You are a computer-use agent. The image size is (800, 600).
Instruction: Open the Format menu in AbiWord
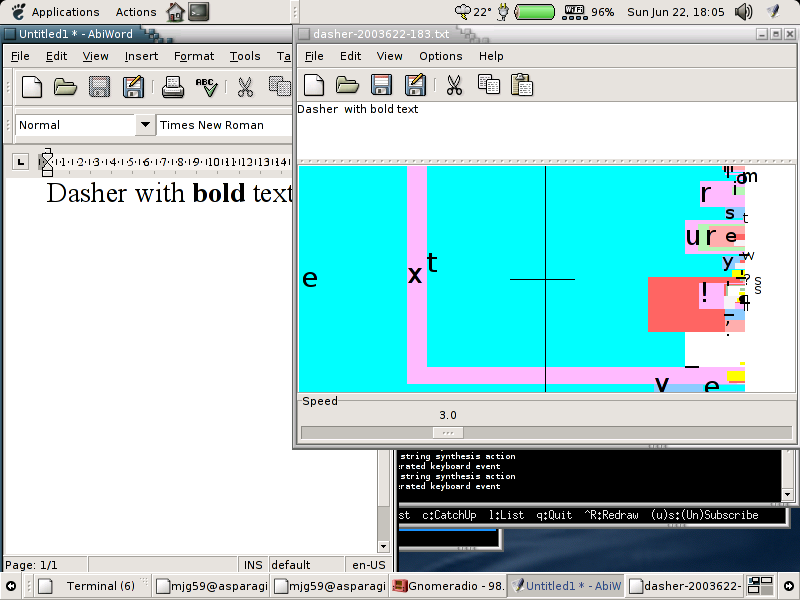pos(194,56)
